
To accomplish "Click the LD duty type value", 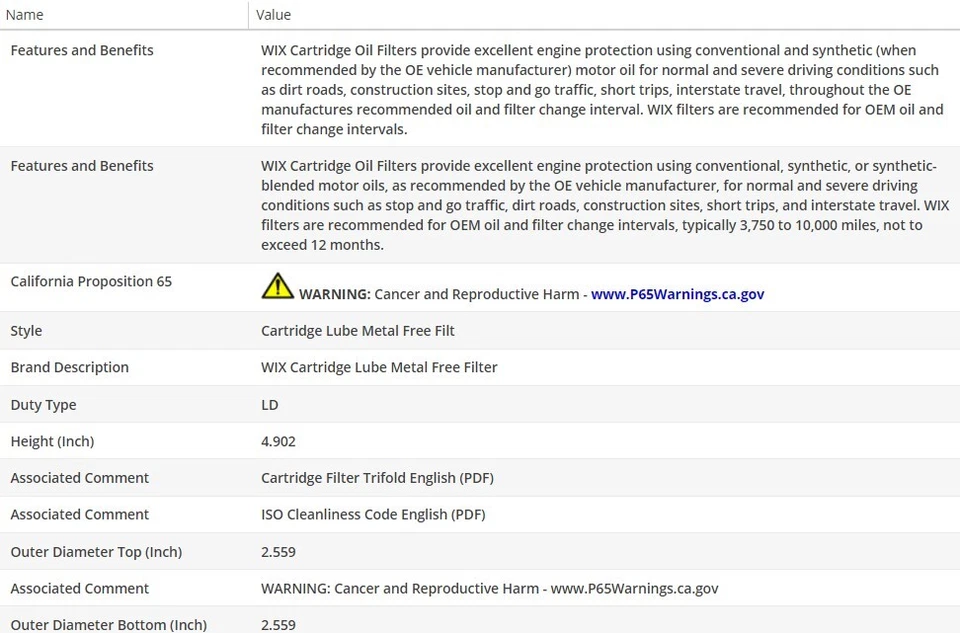I will click(x=270, y=405).
